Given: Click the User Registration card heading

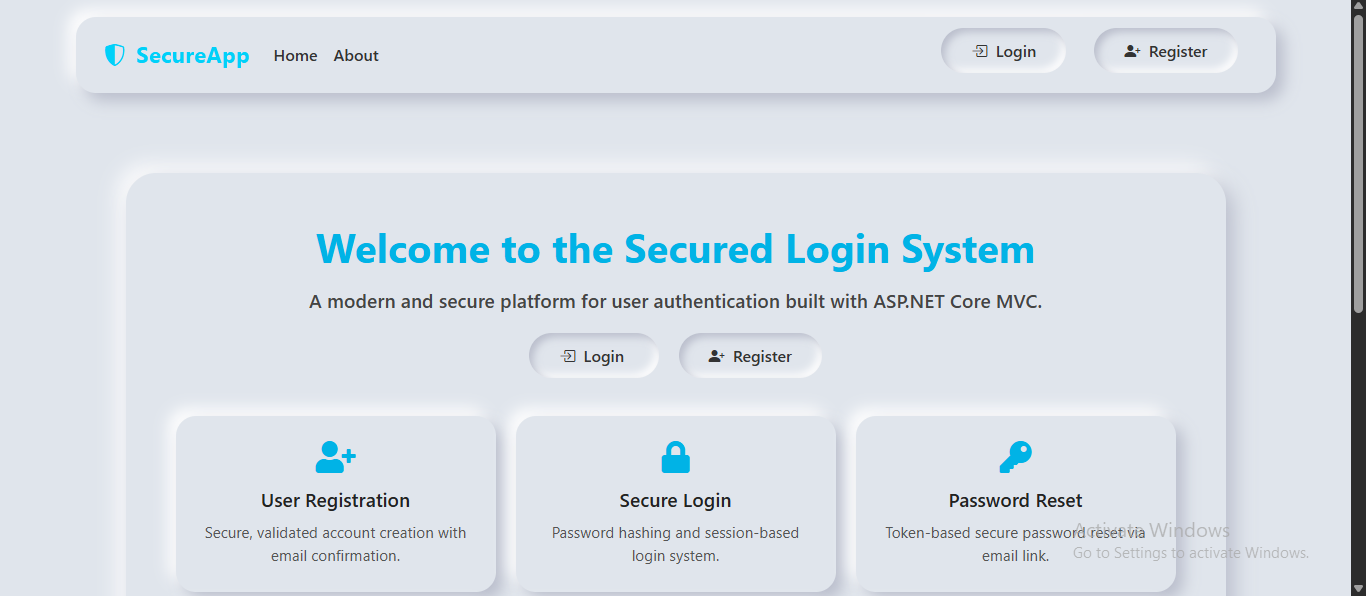Looking at the screenshot, I should pos(336,501).
